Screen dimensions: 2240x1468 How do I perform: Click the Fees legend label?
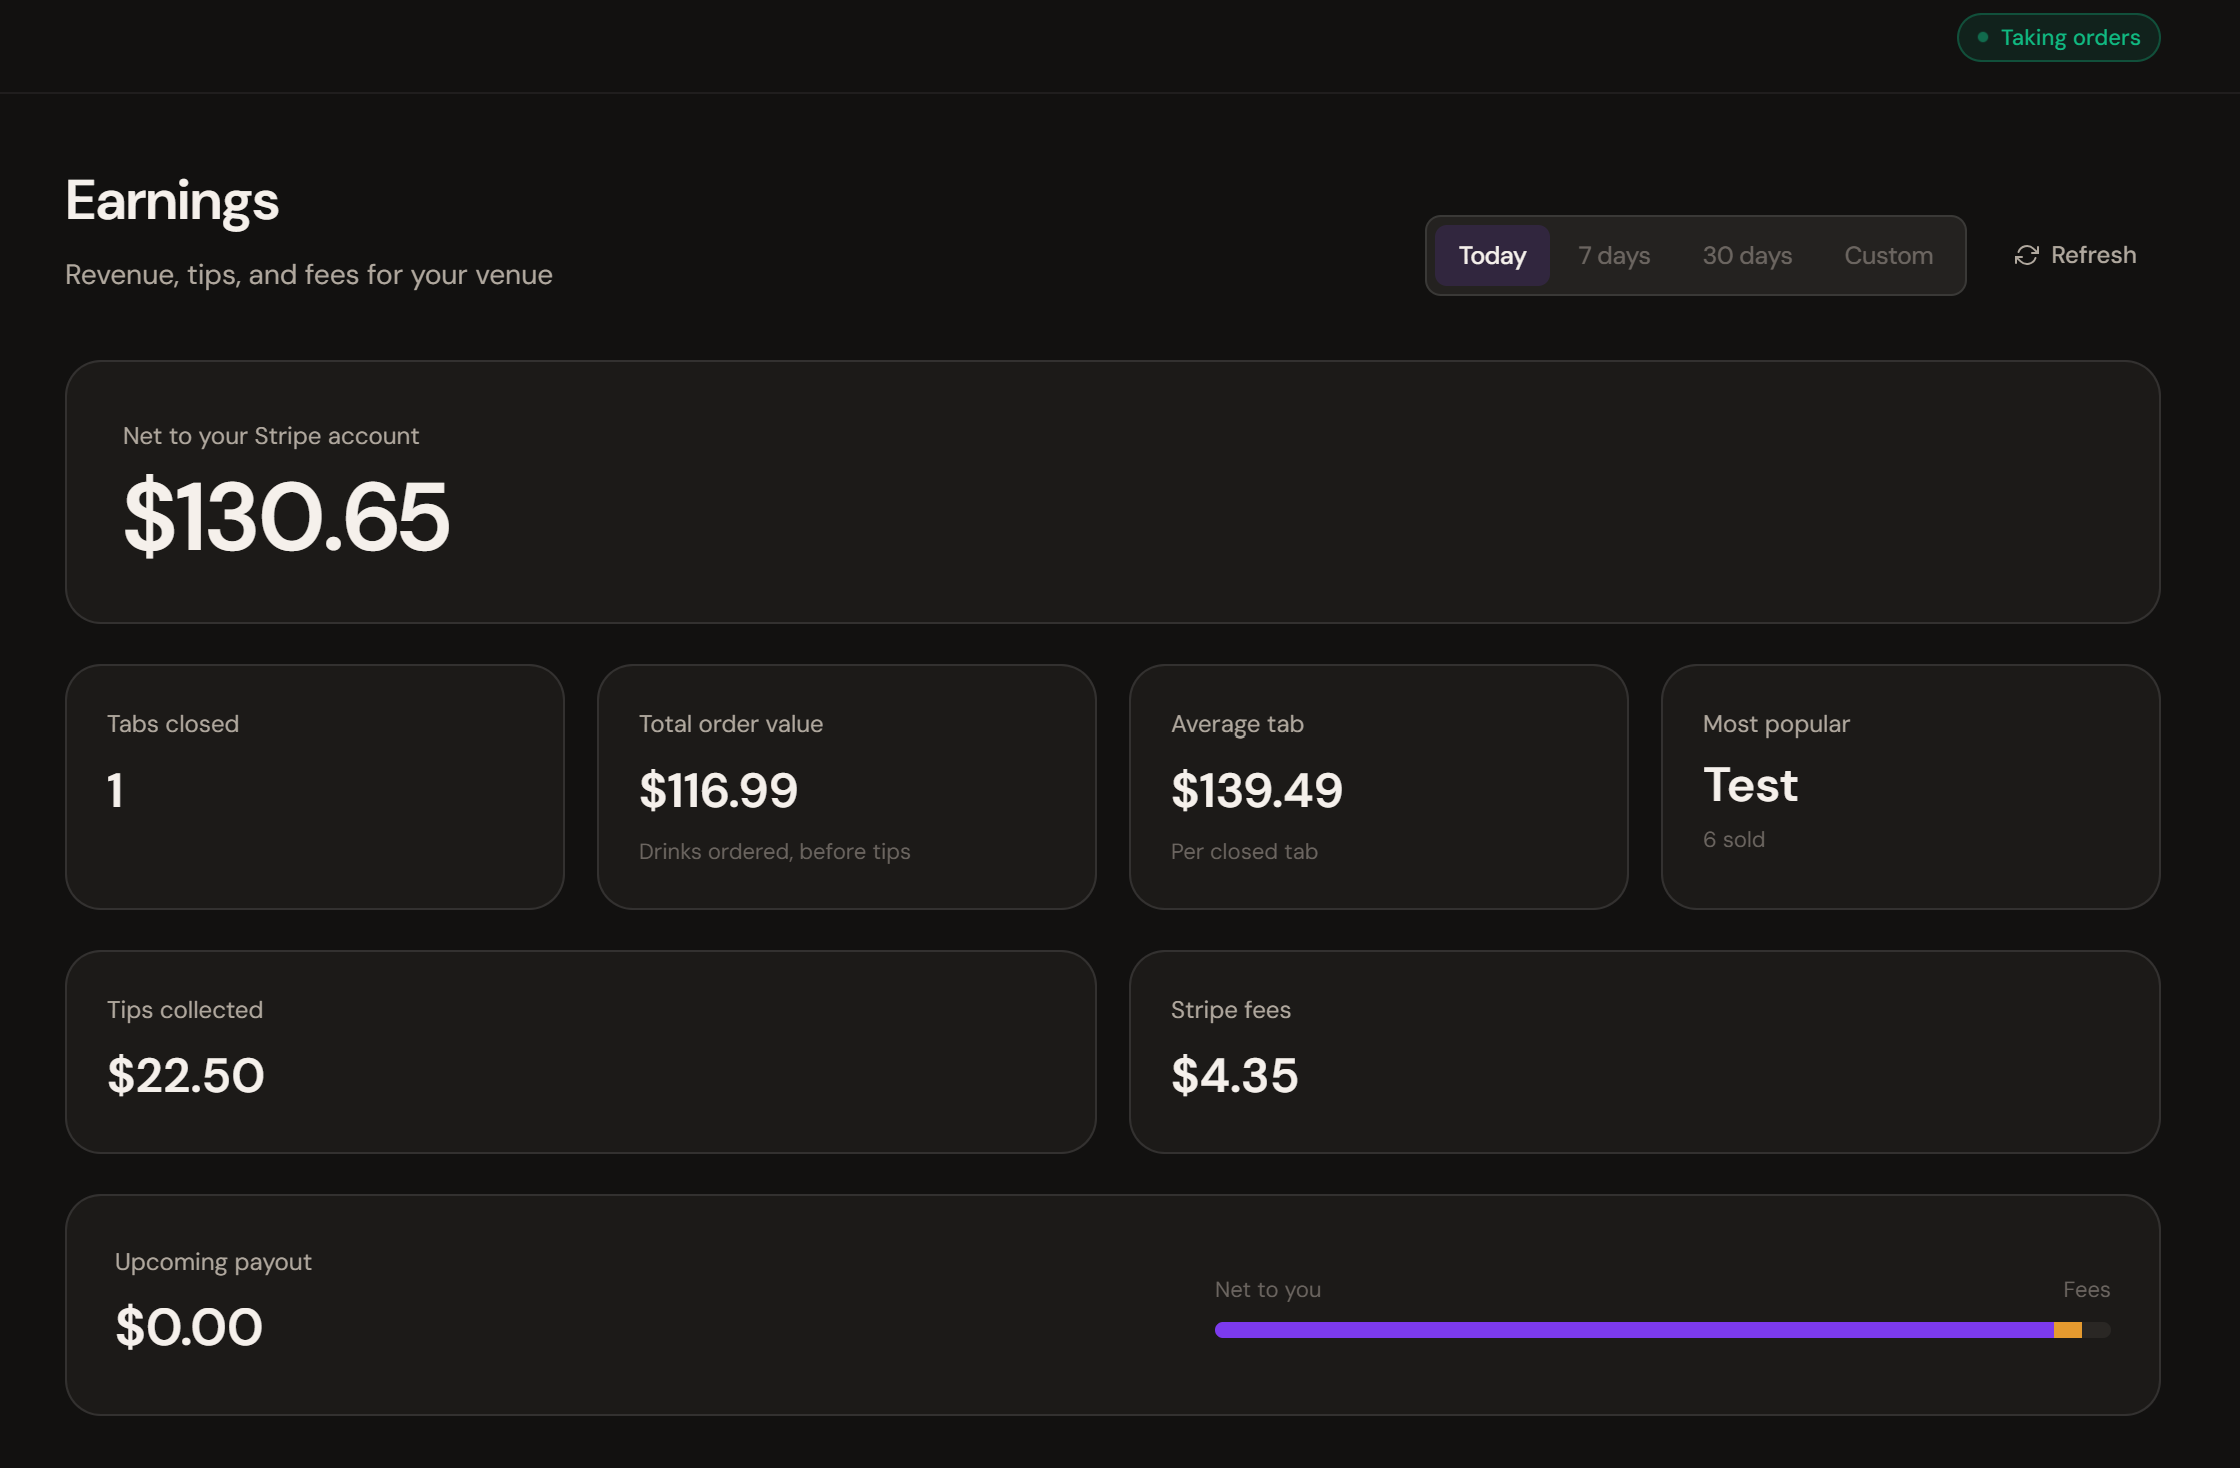coord(2087,1290)
